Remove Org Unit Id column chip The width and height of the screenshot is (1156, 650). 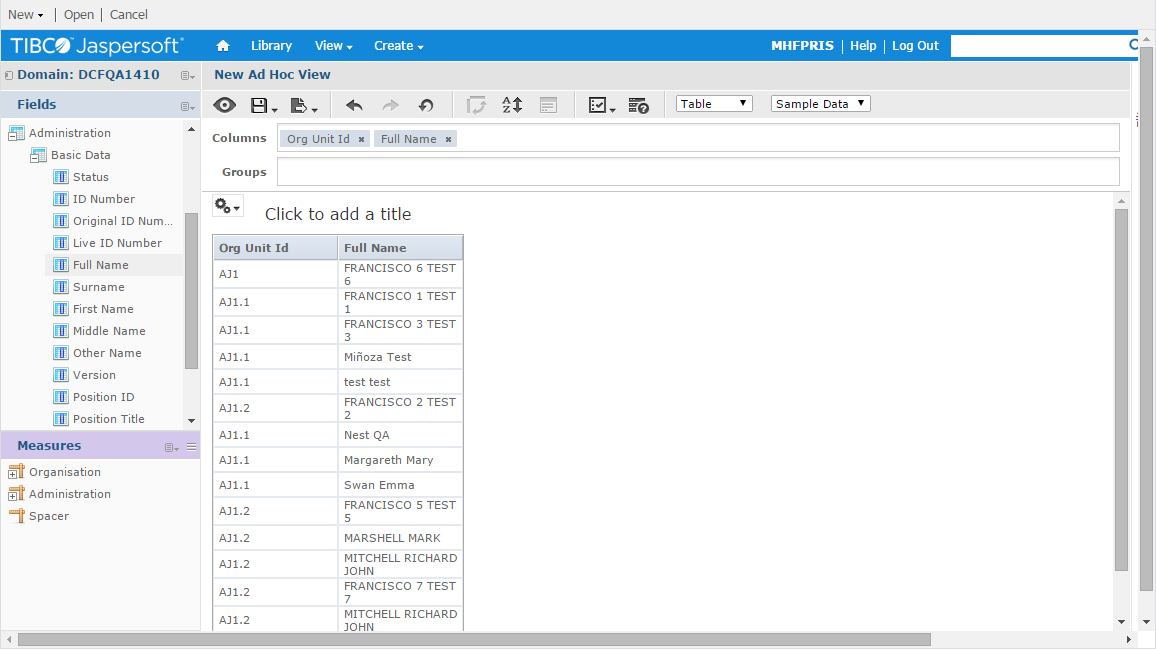(x=361, y=140)
